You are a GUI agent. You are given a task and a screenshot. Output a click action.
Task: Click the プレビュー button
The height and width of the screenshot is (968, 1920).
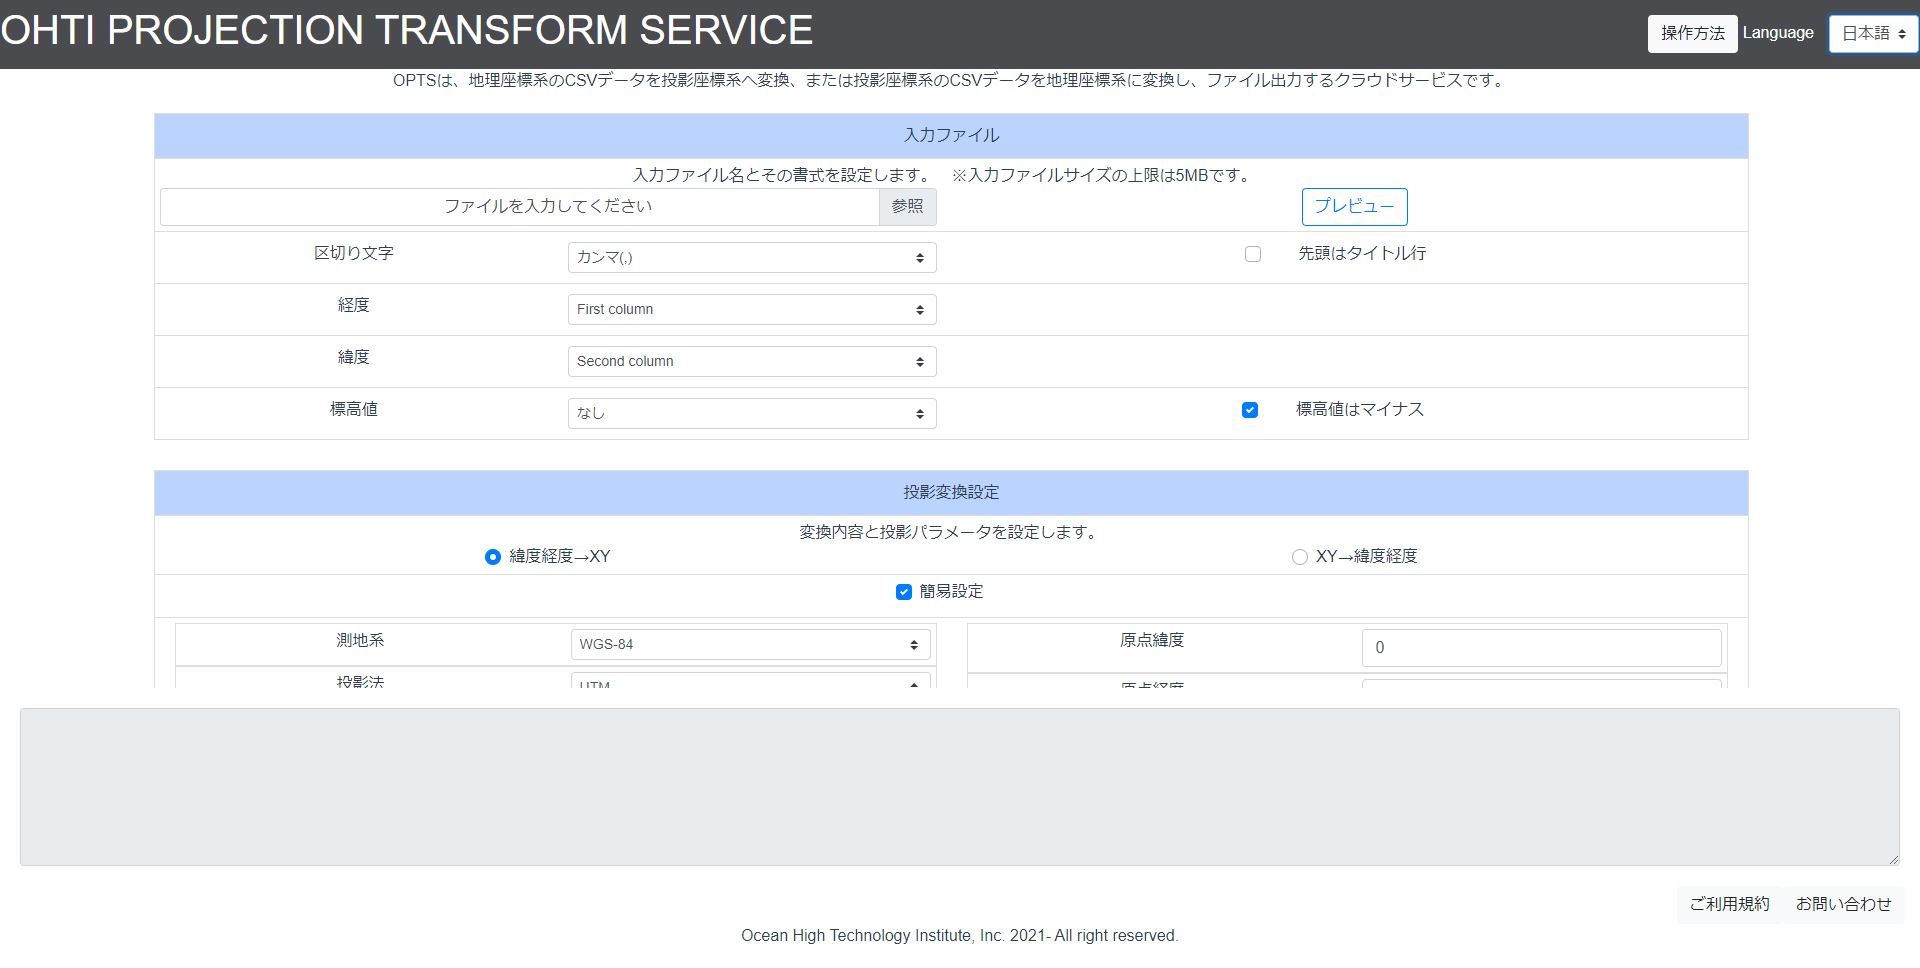pyautogui.click(x=1354, y=206)
